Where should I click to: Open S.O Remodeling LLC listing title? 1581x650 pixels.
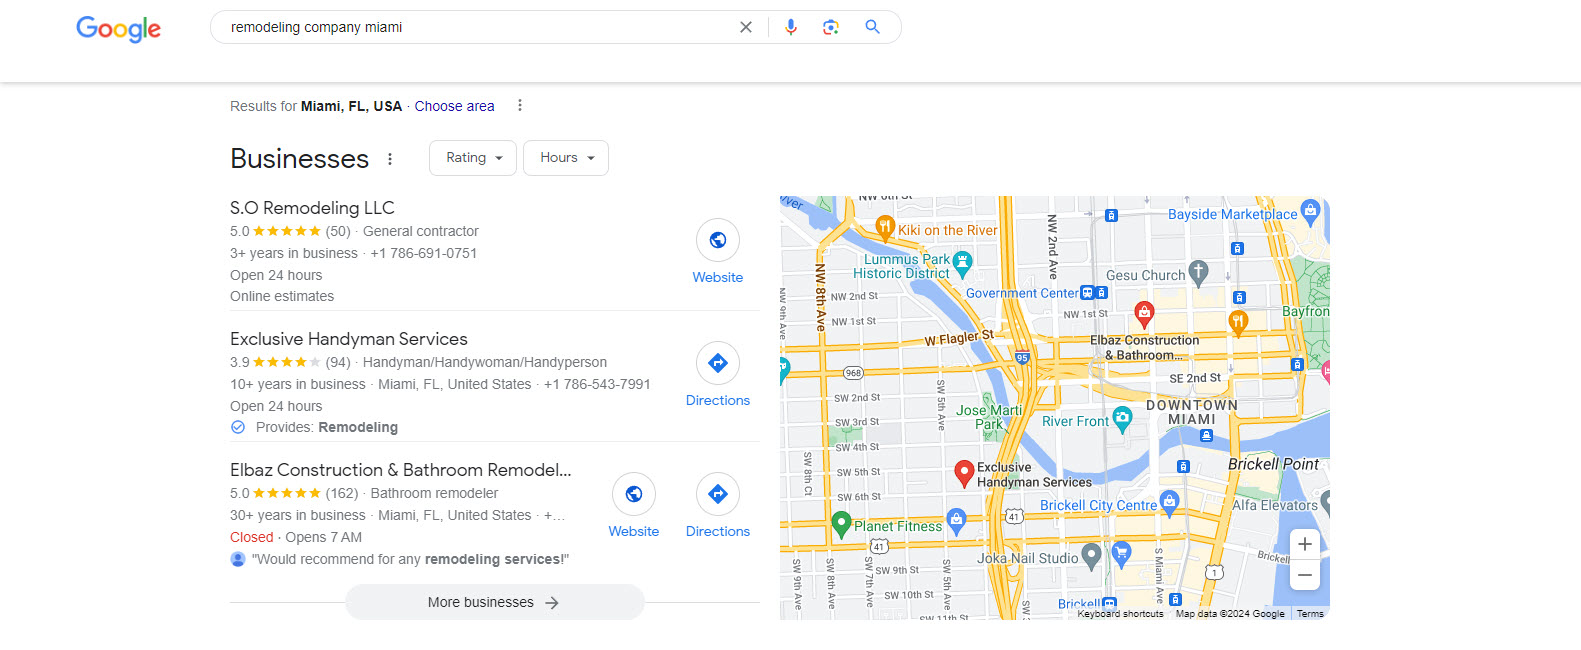[x=312, y=208]
